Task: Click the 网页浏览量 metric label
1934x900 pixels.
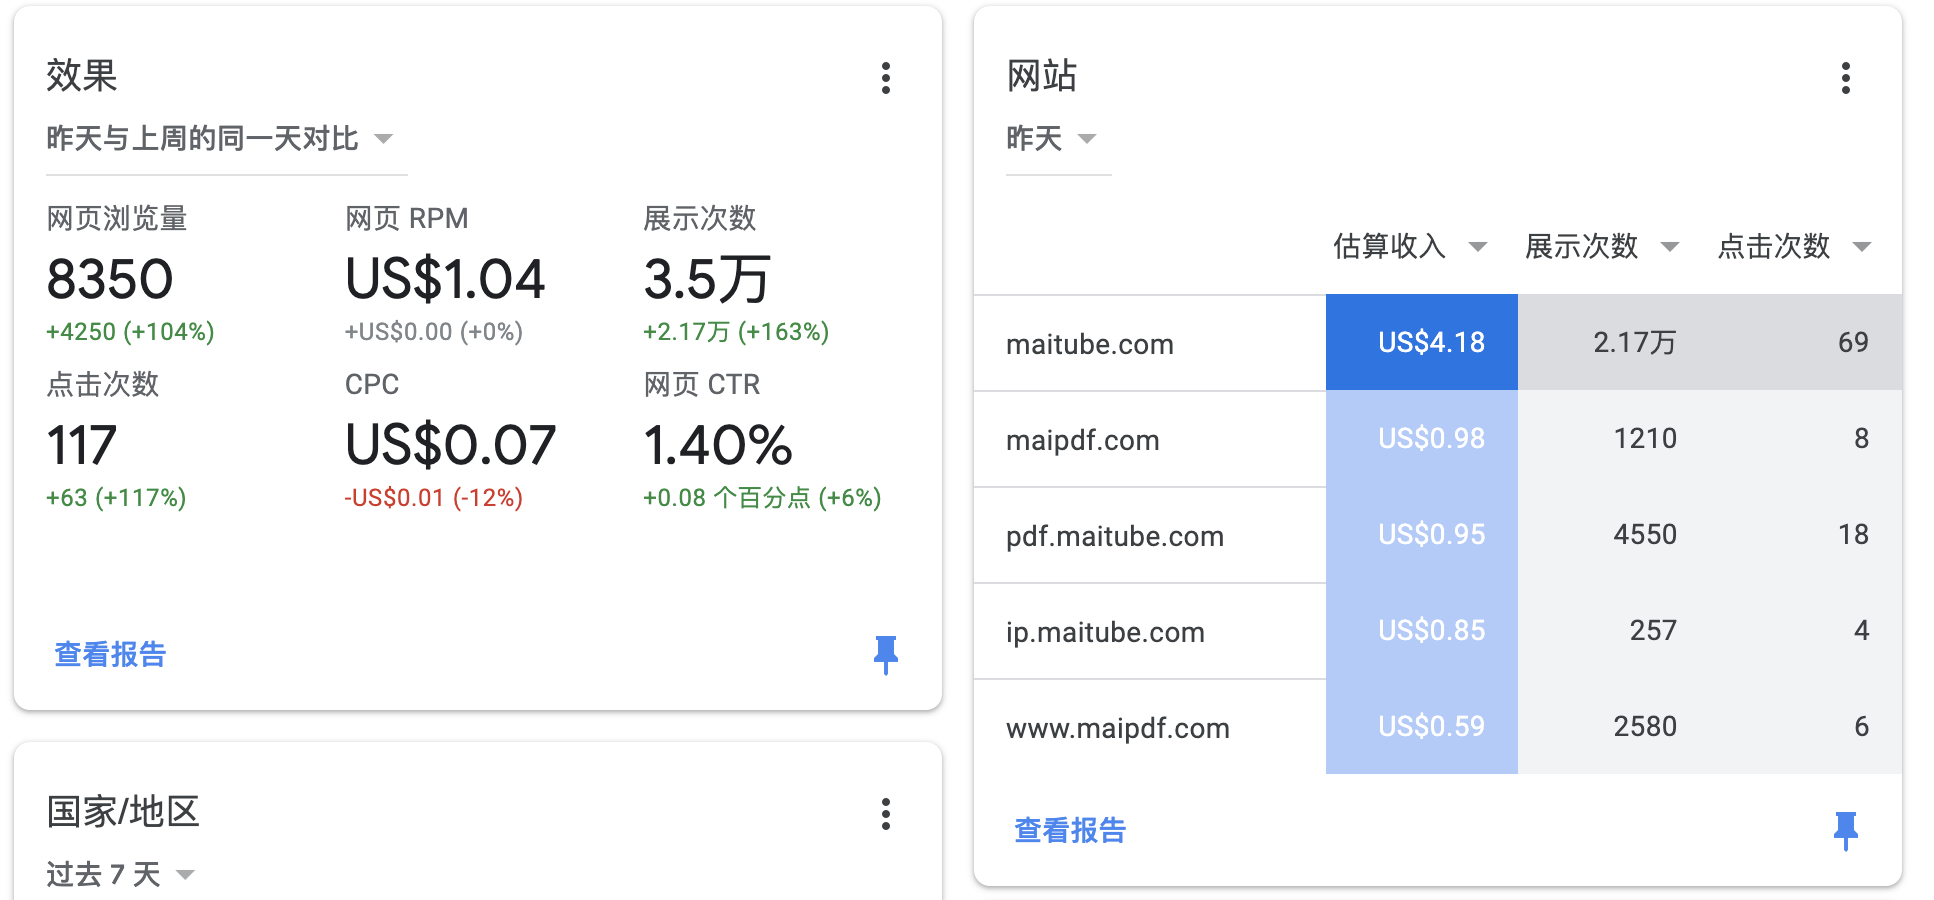Action: (117, 218)
